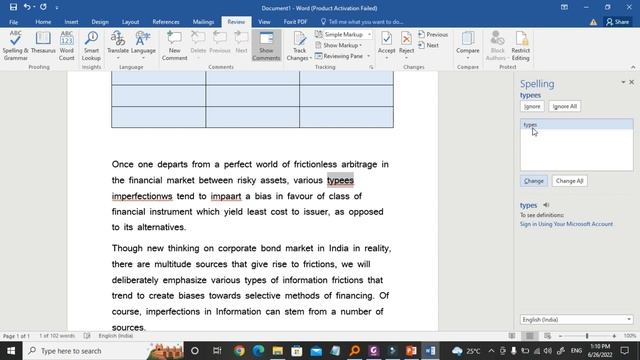Switch to Print Layout view
640x360 pixels.
(x=529, y=336)
